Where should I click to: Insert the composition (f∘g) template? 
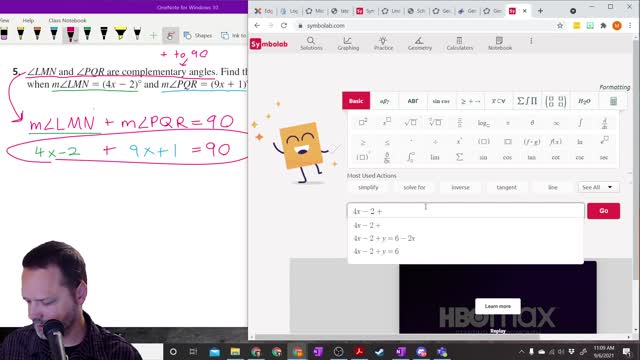pos(532,142)
